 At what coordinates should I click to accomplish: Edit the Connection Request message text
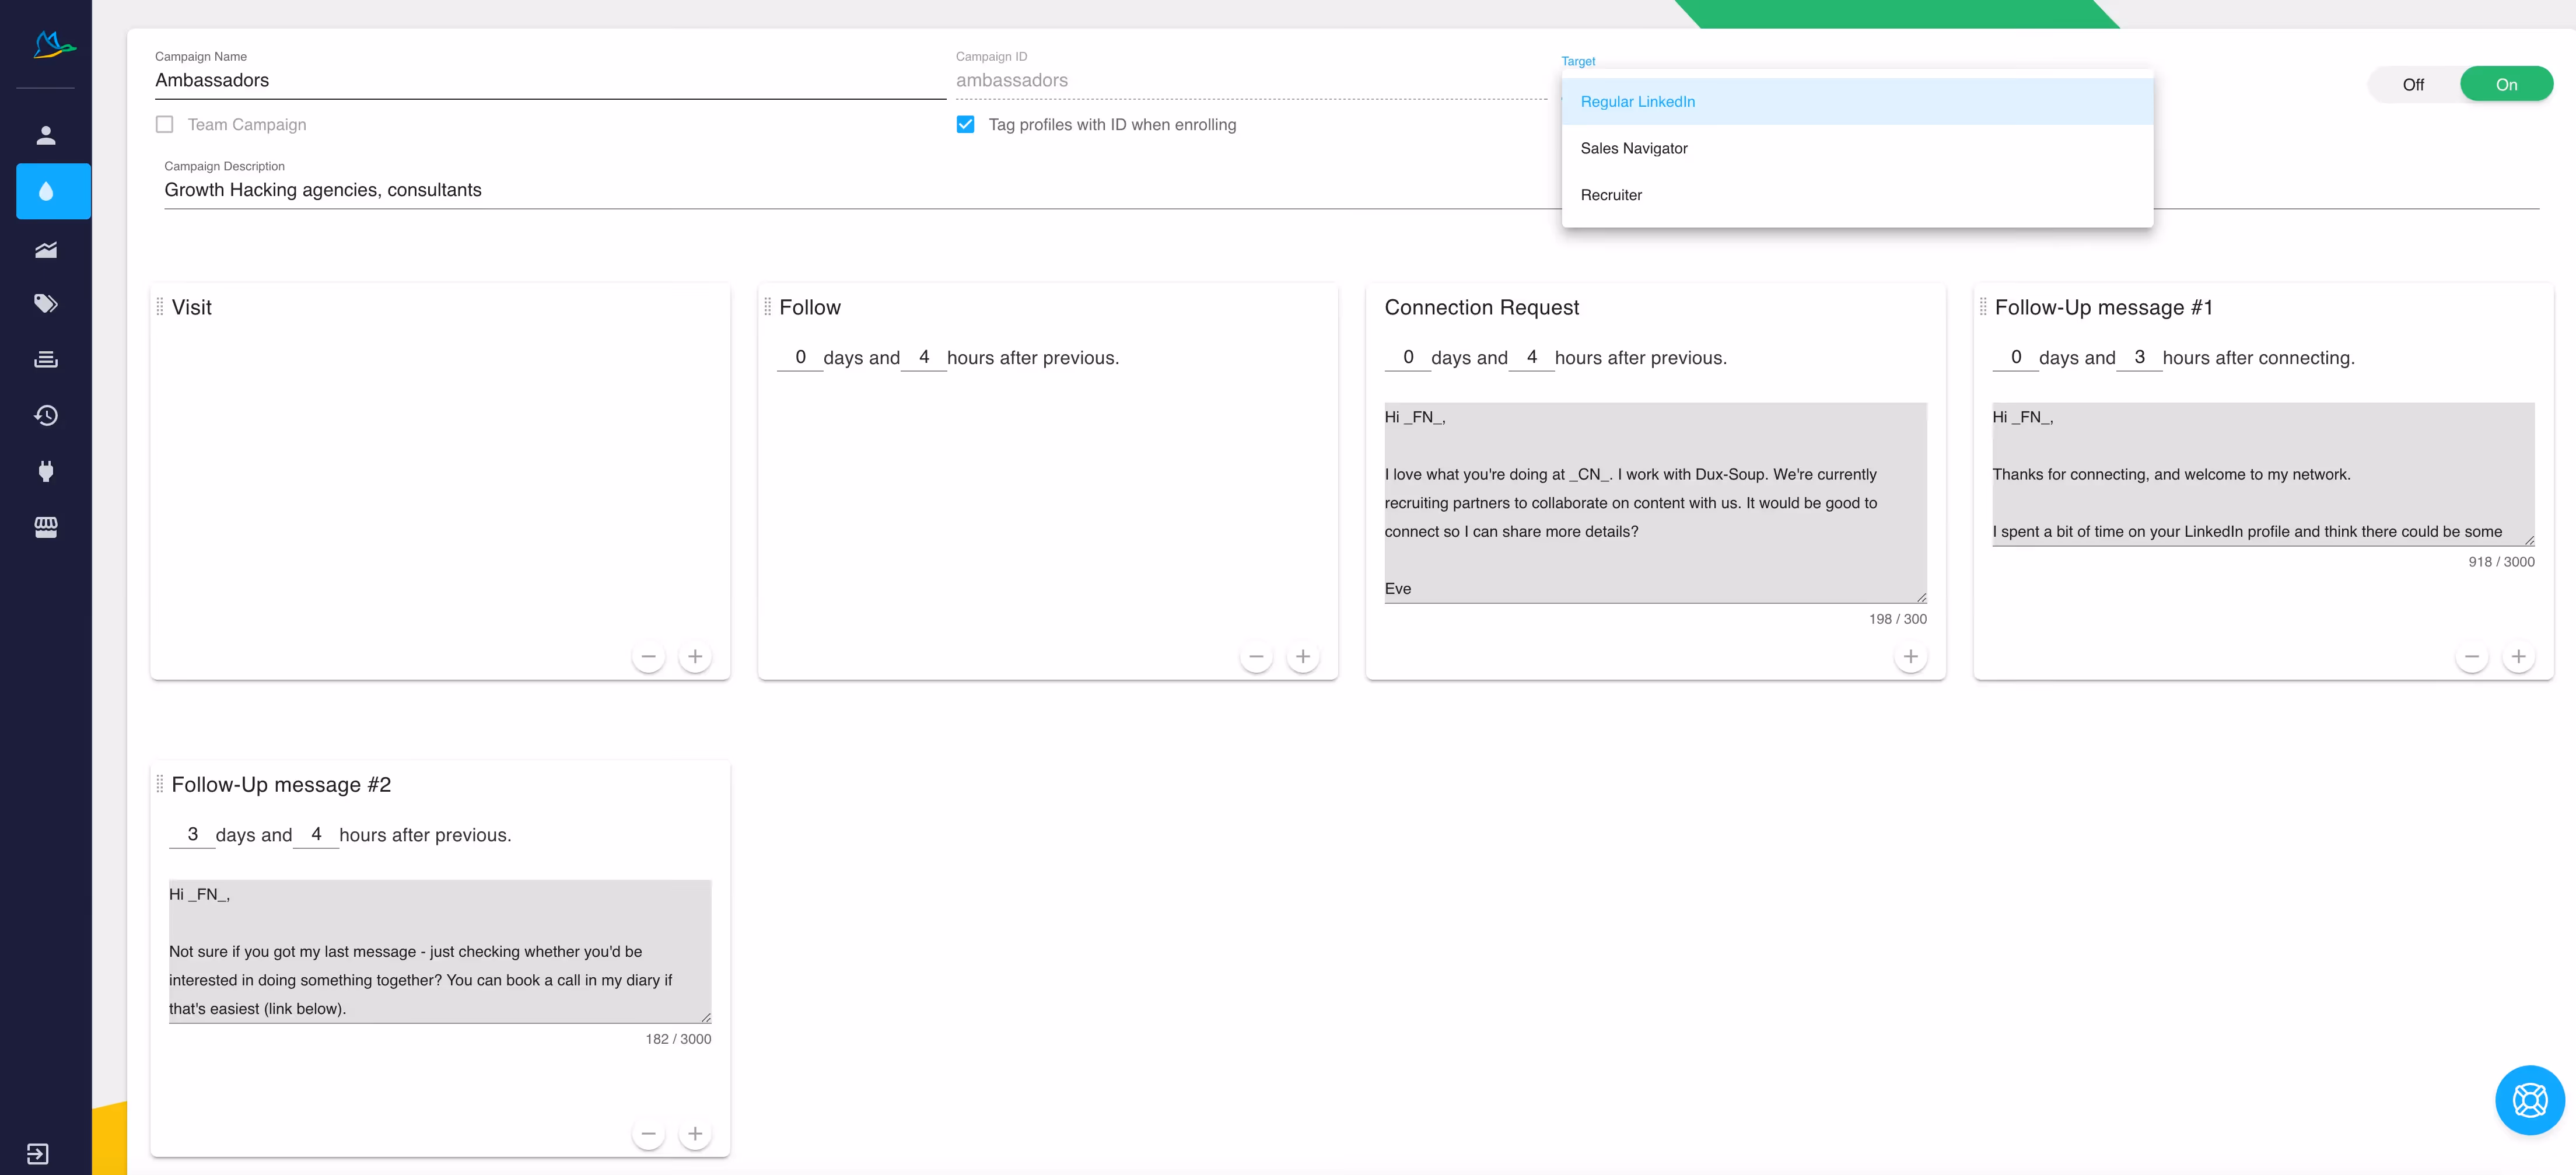(1654, 502)
